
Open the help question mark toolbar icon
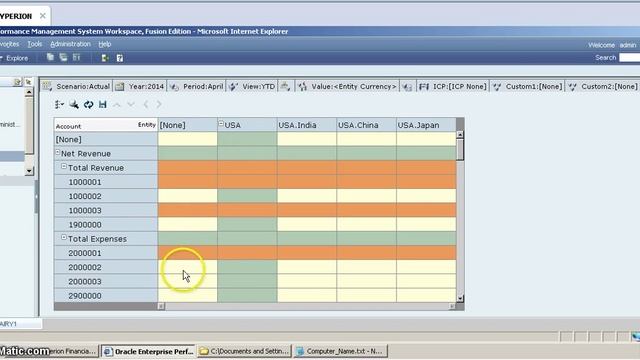click(120, 58)
